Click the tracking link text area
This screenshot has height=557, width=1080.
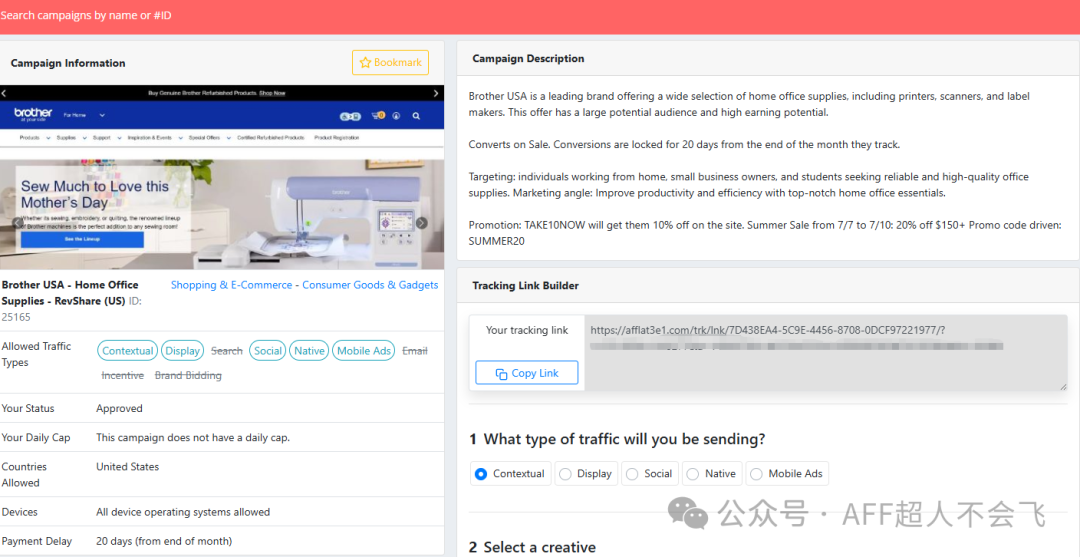click(x=827, y=353)
